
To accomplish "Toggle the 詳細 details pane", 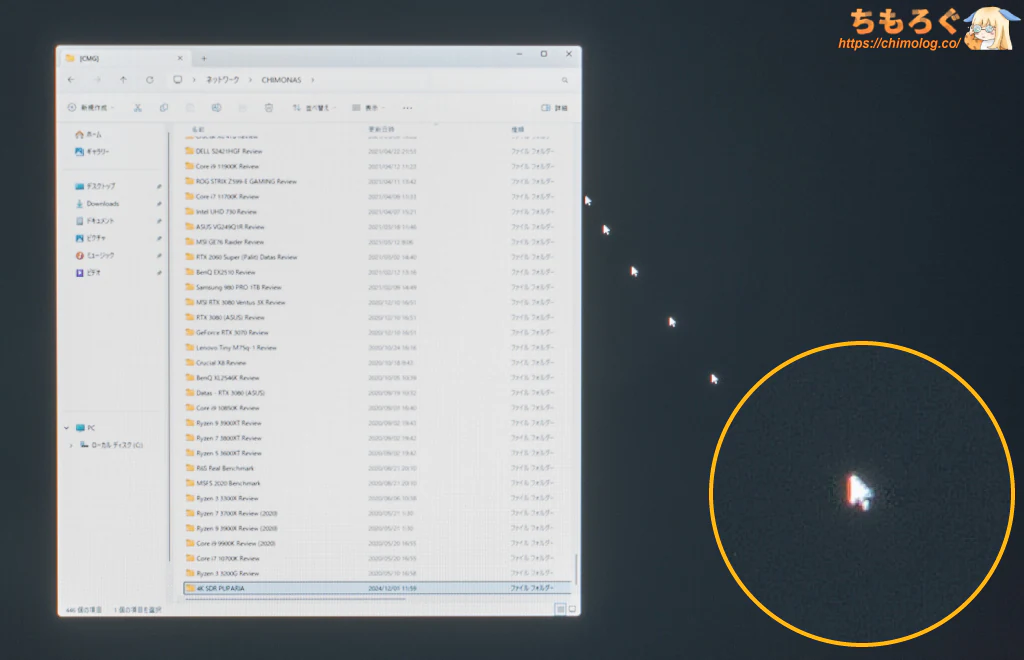I will coord(554,107).
